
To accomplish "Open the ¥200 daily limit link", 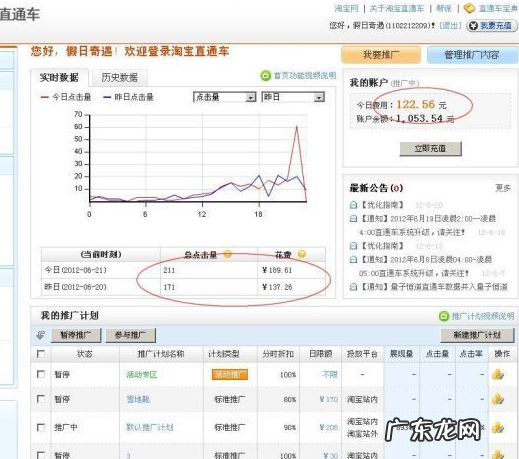I will (x=329, y=427).
